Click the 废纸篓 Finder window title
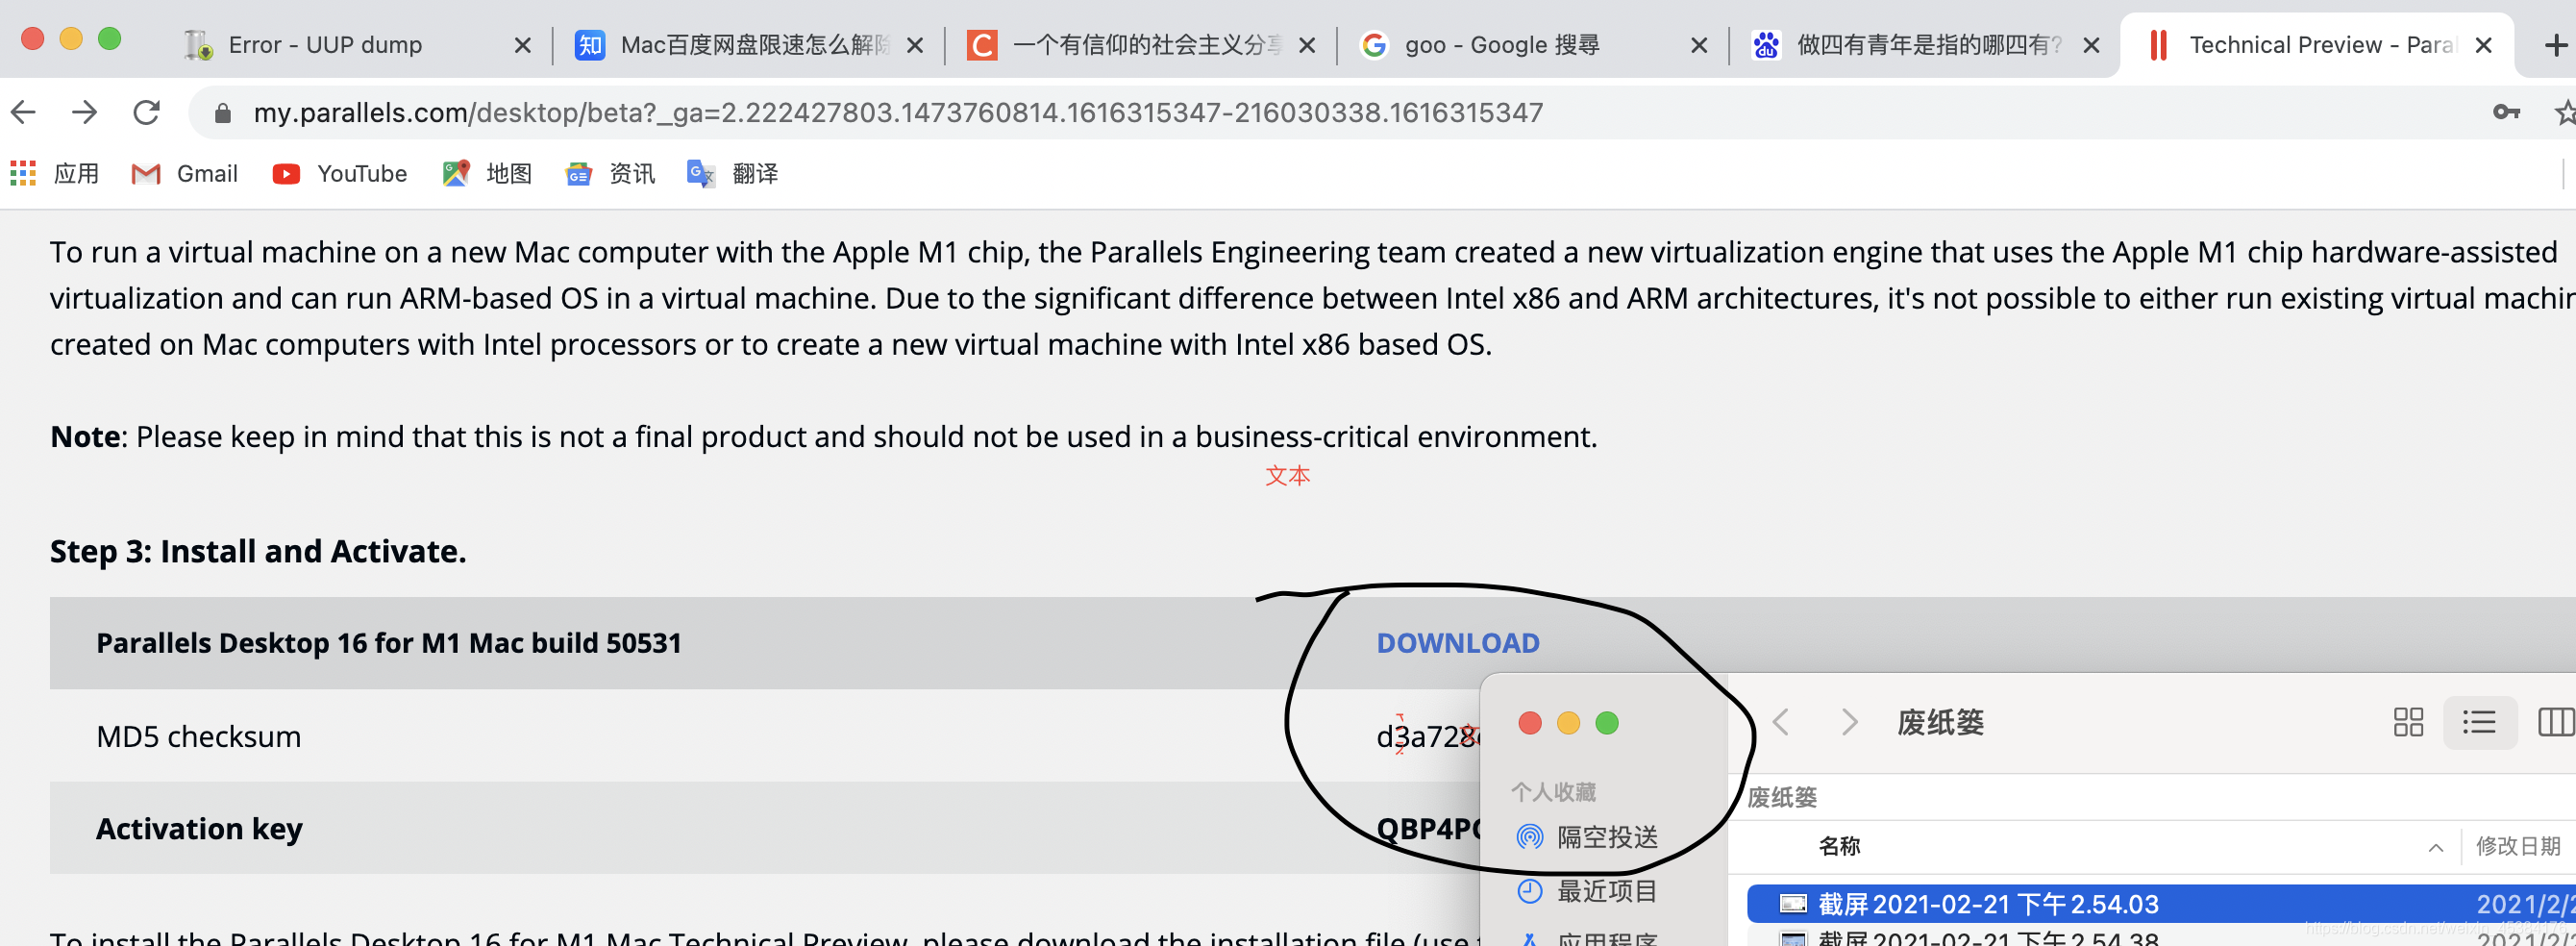This screenshot has height=946, width=2576. pyautogui.click(x=1941, y=722)
